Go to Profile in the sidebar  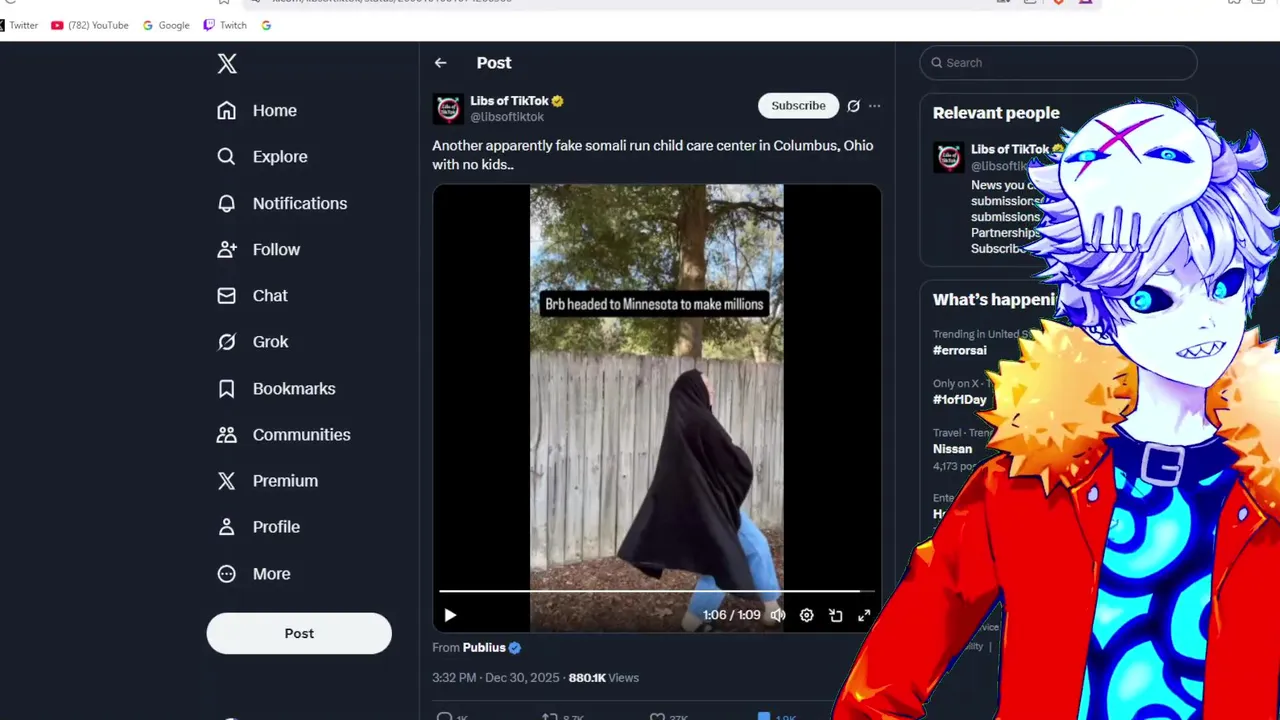tap(258, 527)
